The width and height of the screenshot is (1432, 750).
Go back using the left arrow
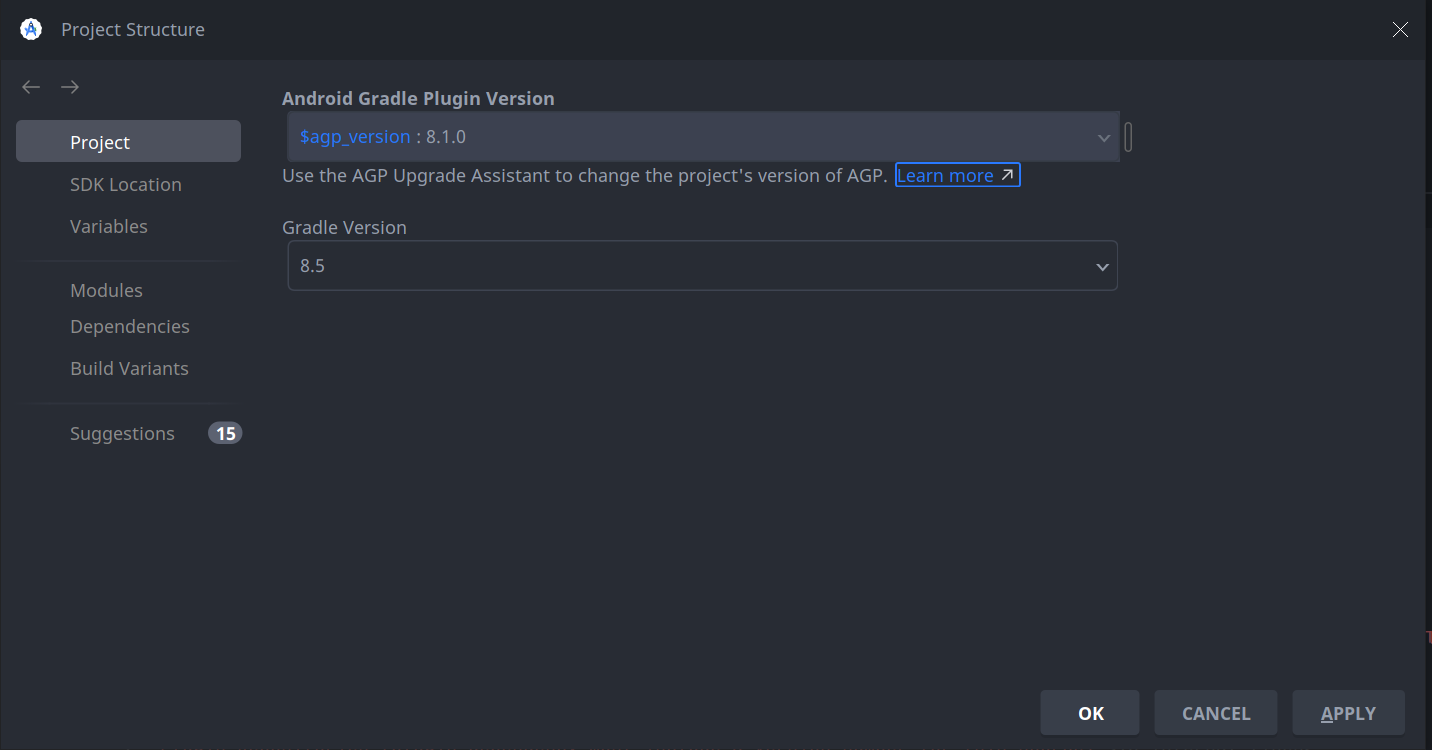tap(31, 87)
